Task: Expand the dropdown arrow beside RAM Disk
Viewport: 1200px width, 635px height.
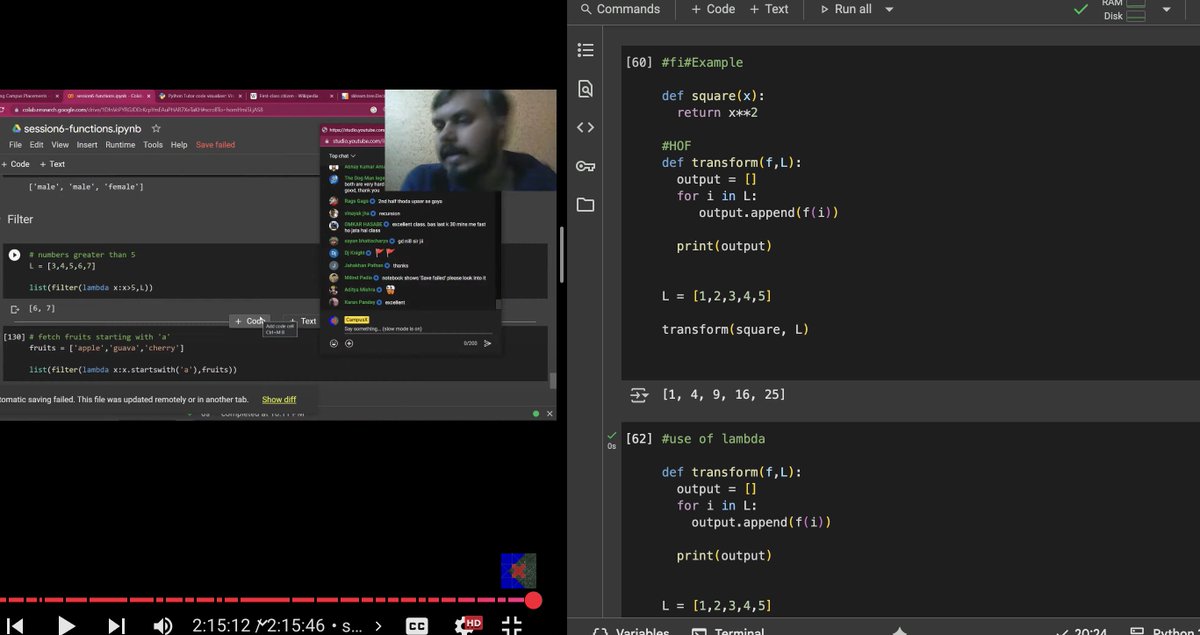Action: pyautogui.click(x=1166, y=9)
